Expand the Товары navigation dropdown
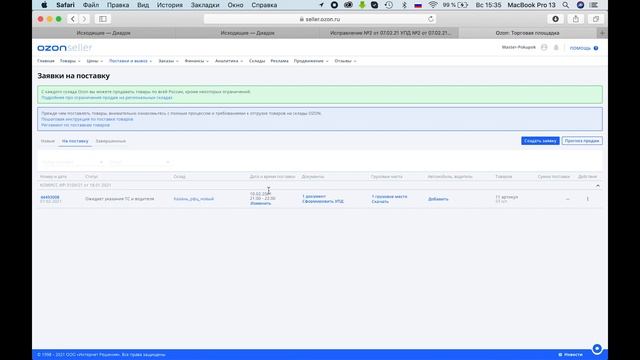This screenshot has width=640, height=360. 70,61
